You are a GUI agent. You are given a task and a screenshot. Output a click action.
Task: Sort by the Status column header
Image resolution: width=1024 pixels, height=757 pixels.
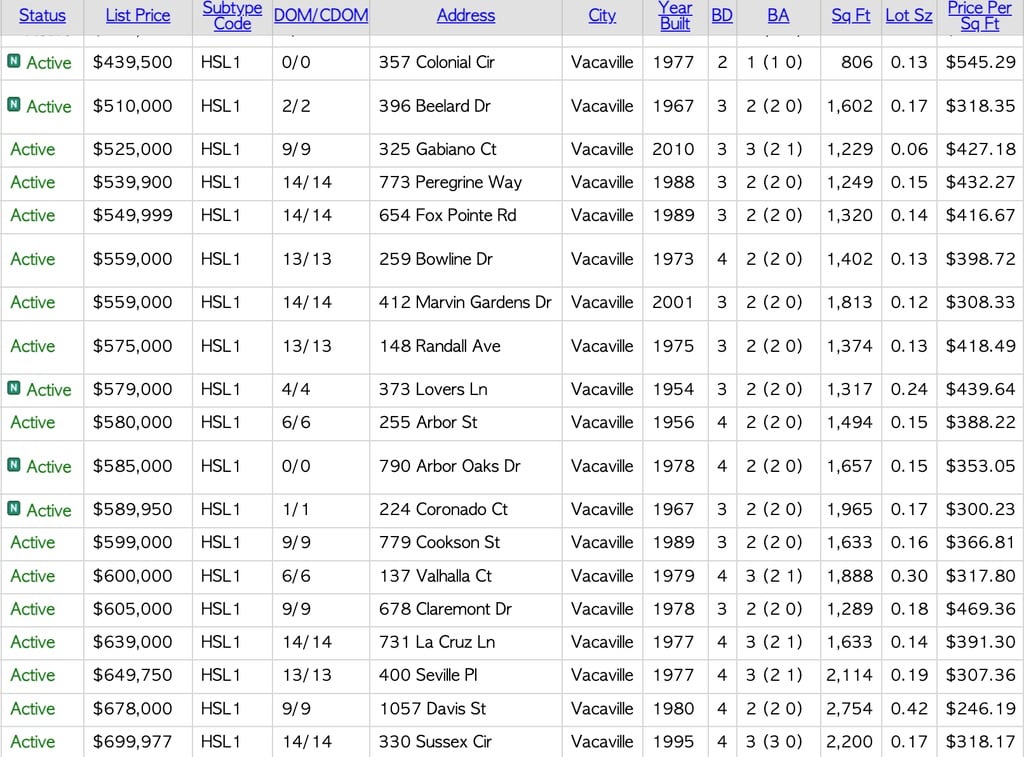tap(42, 15)
